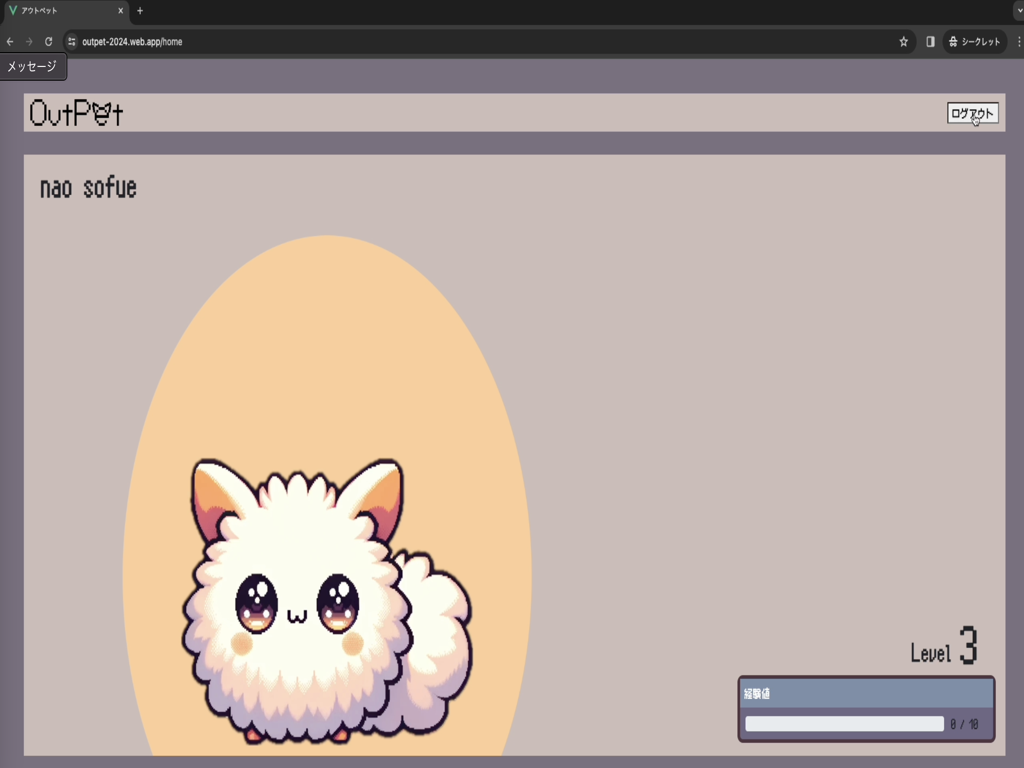1024x768 pixels.
Task: Click the シークレット incognito indicator
Action: (974, 42)
